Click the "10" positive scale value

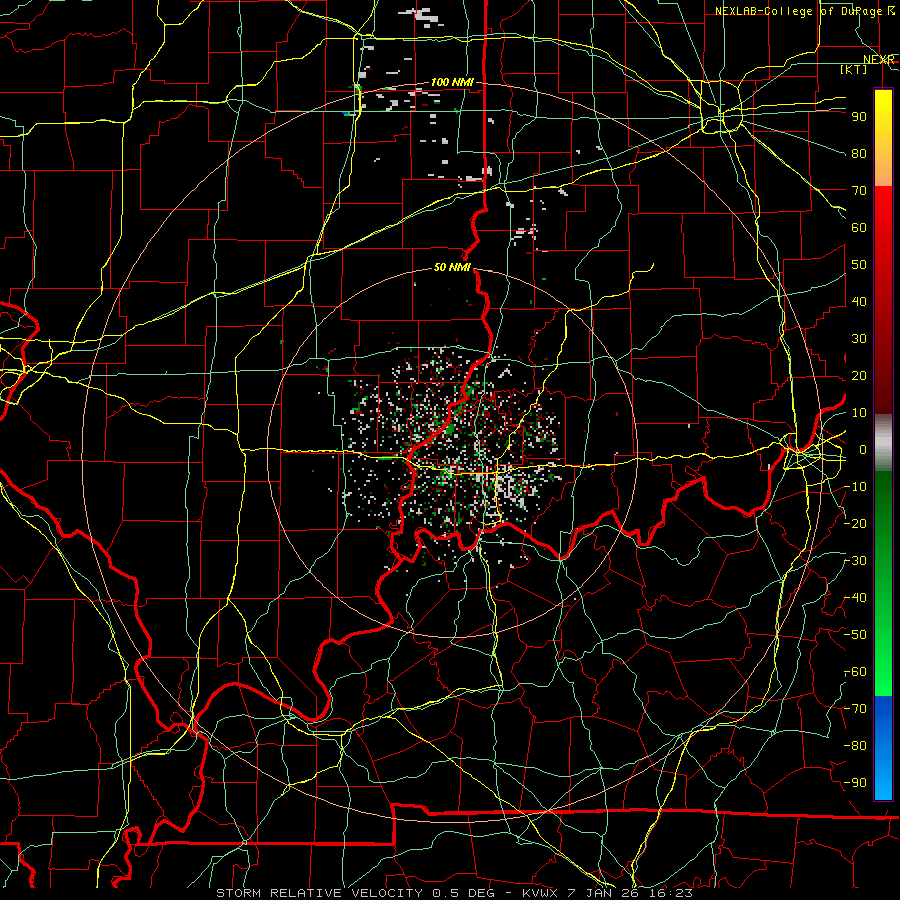click(859, 413)
